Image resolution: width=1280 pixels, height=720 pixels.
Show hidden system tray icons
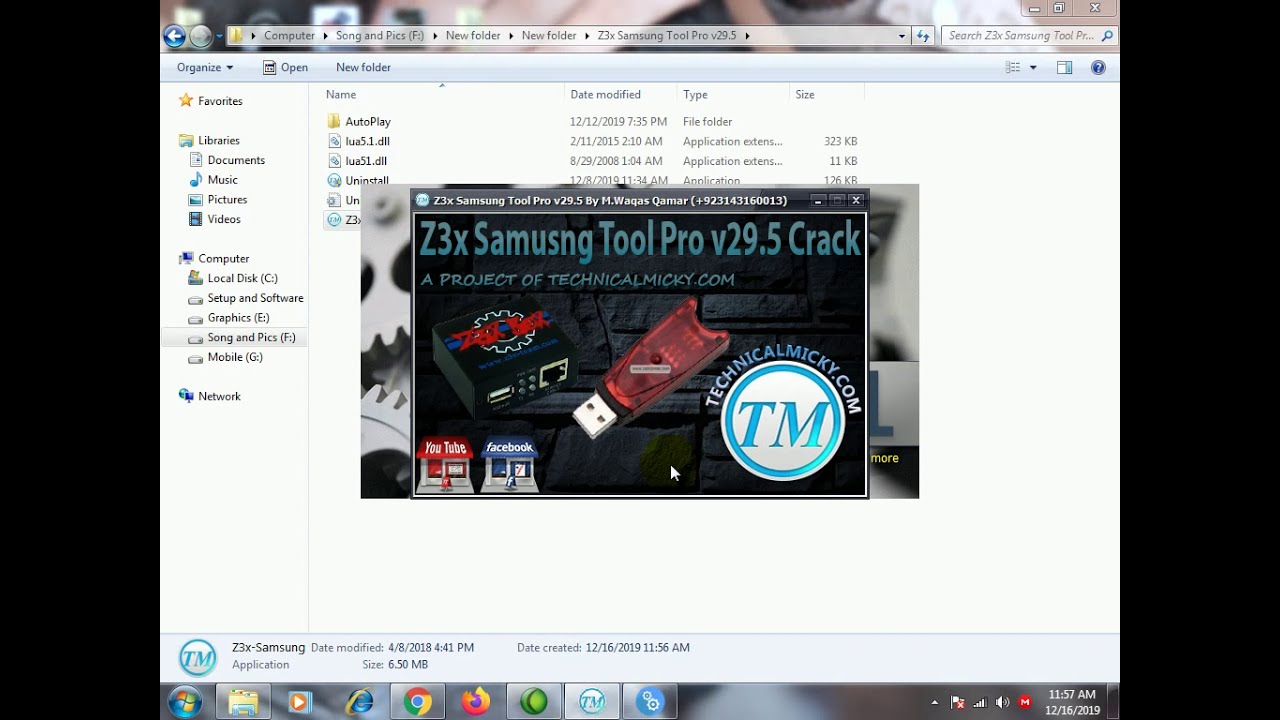[x=935, y=703]
